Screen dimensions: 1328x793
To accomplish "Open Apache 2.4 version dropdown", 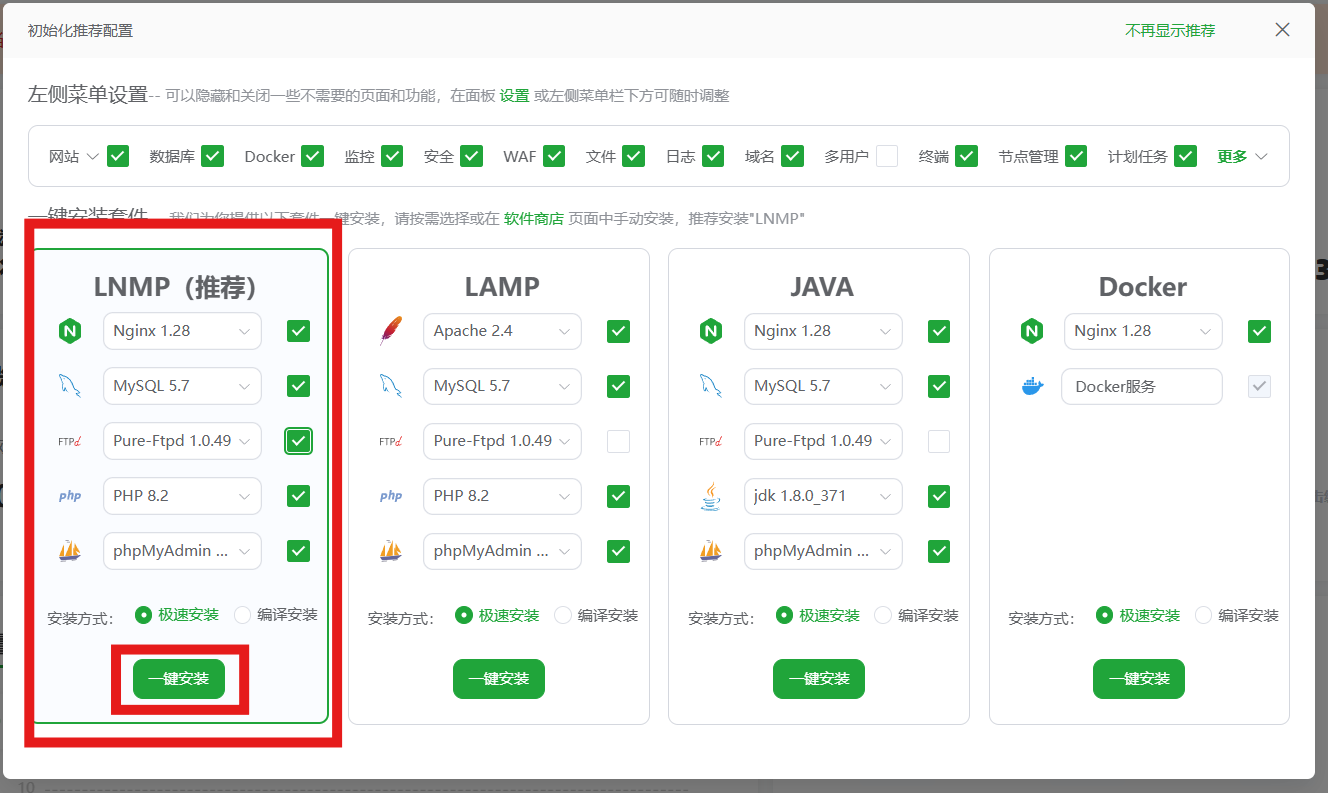I will tap(502, 331).
